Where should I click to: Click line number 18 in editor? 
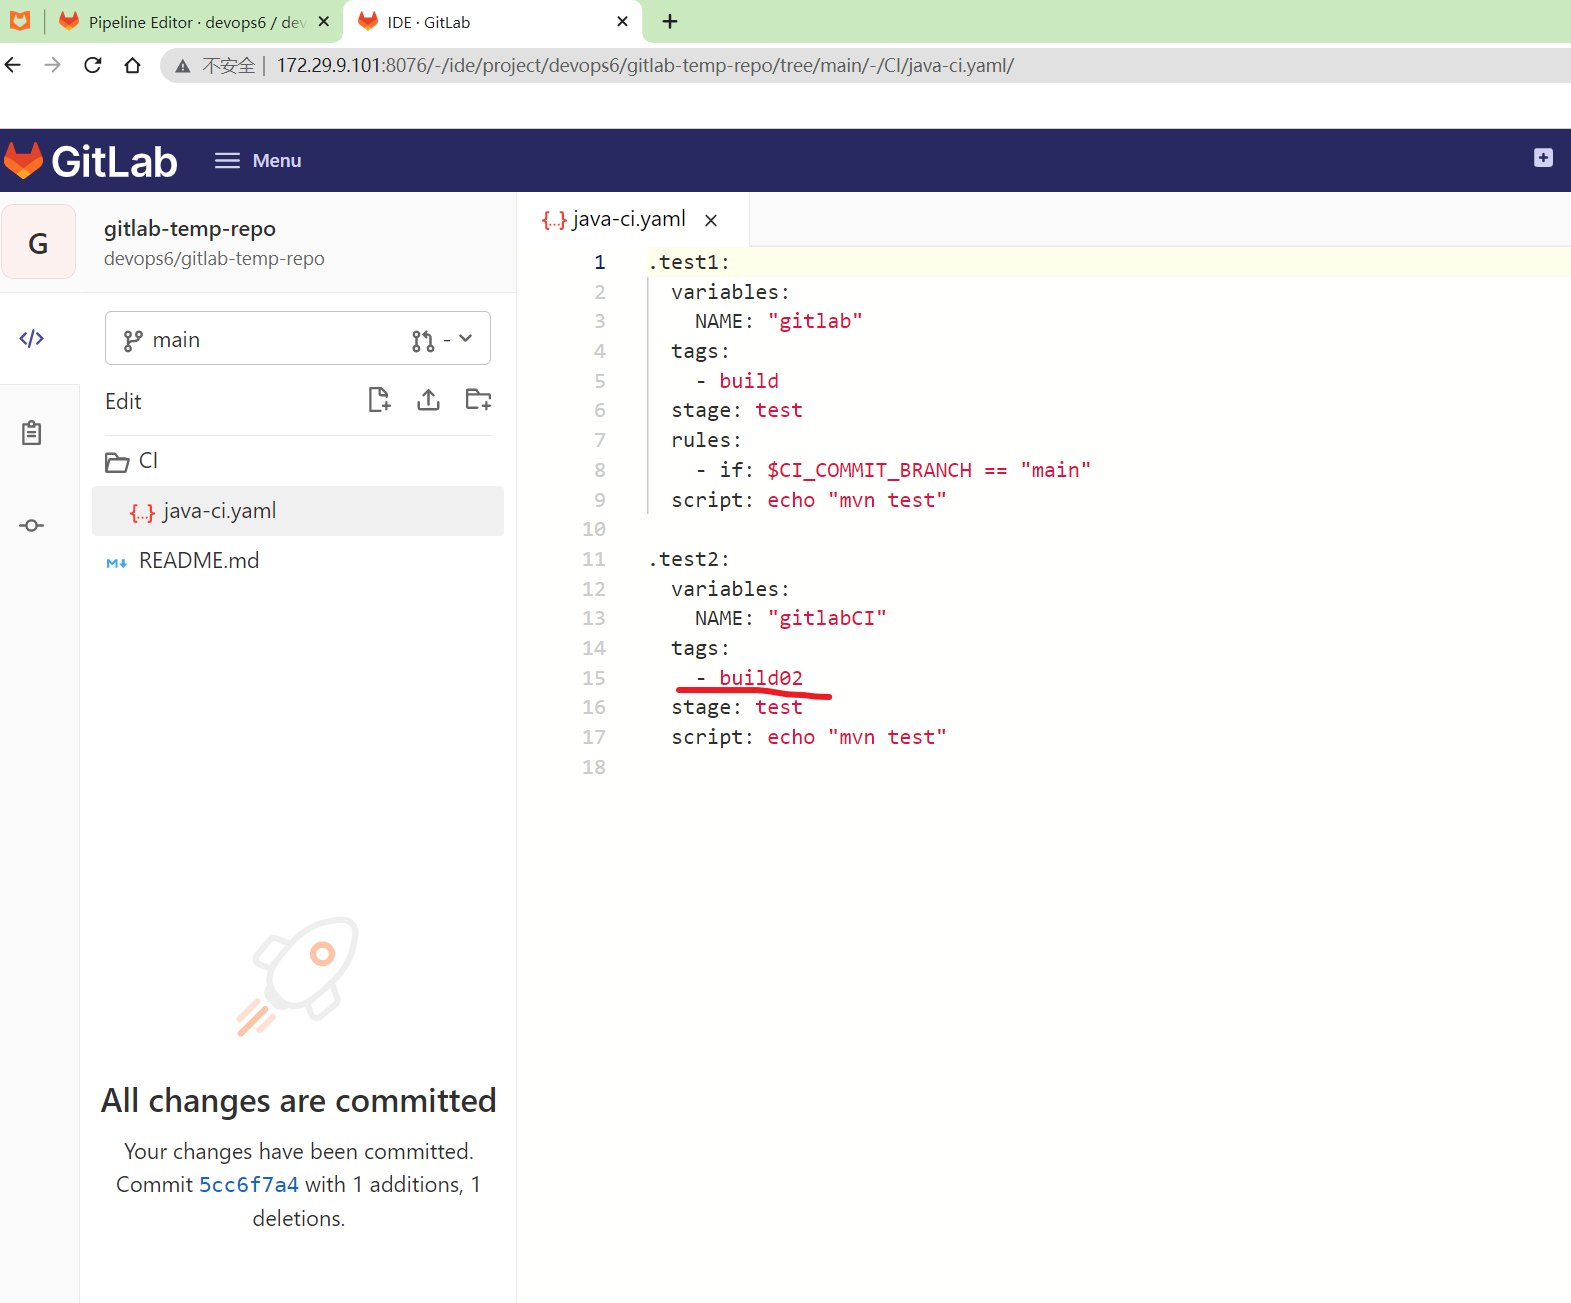[594, 768]
